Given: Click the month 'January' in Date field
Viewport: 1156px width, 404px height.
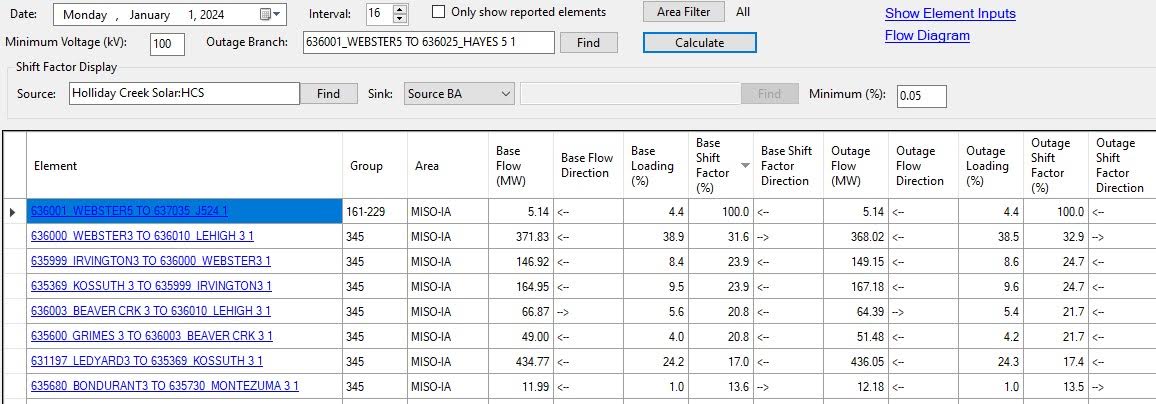Looking at the screenshot, I should tap(150, 15).
